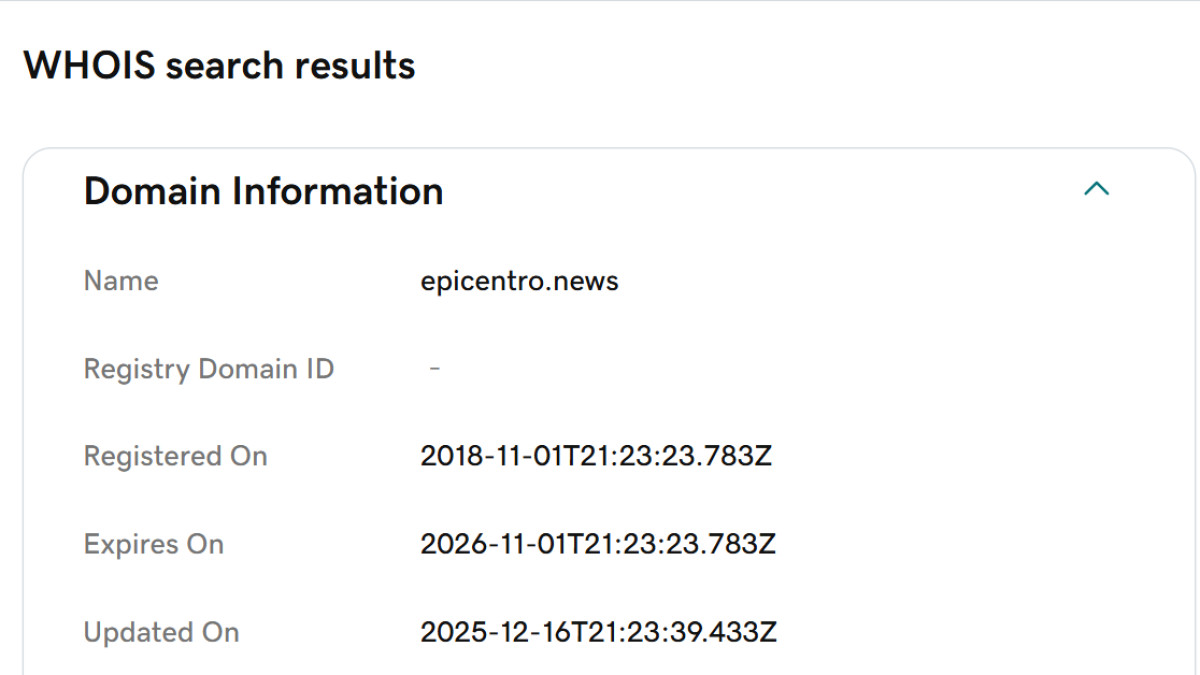Select the Expires On timestamp value
The image size is (1200, 675).
click(598, 545)
